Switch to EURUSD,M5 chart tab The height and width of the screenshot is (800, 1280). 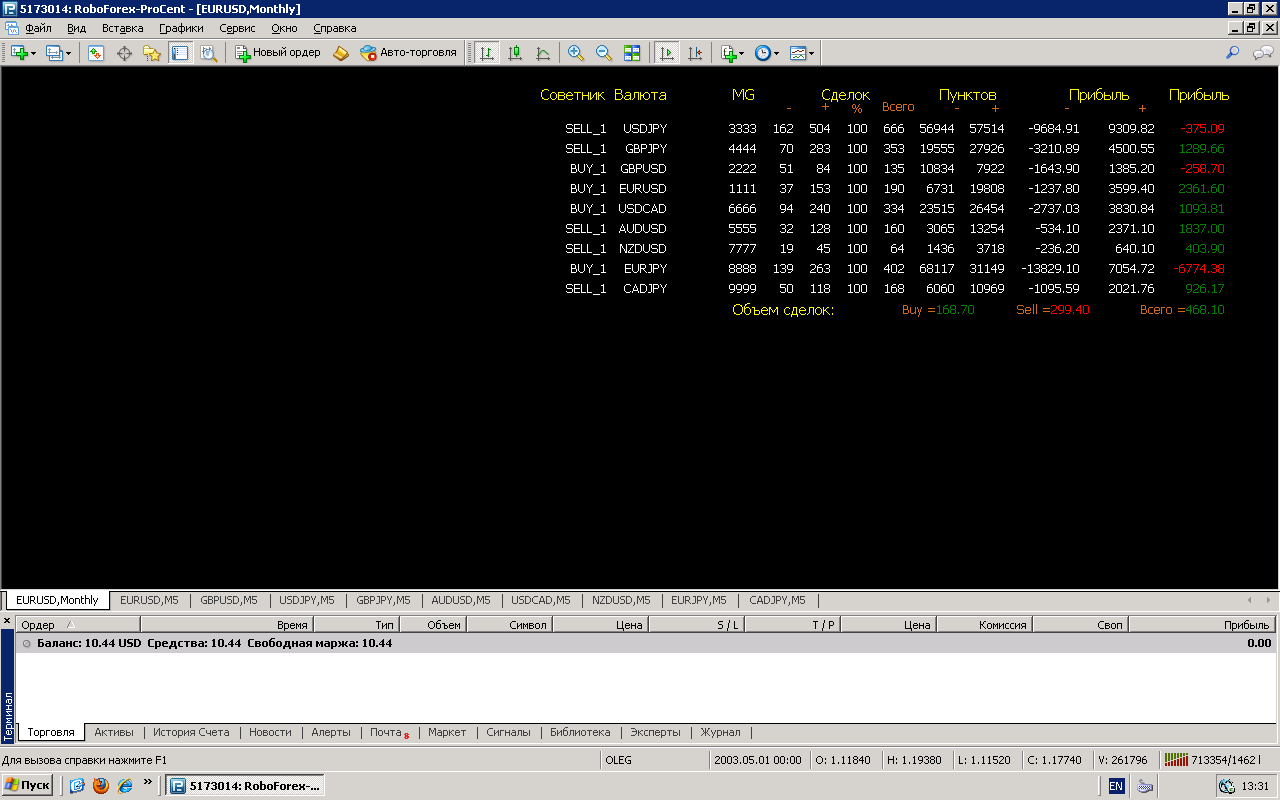pyautogui.click(x=149, y=600)
